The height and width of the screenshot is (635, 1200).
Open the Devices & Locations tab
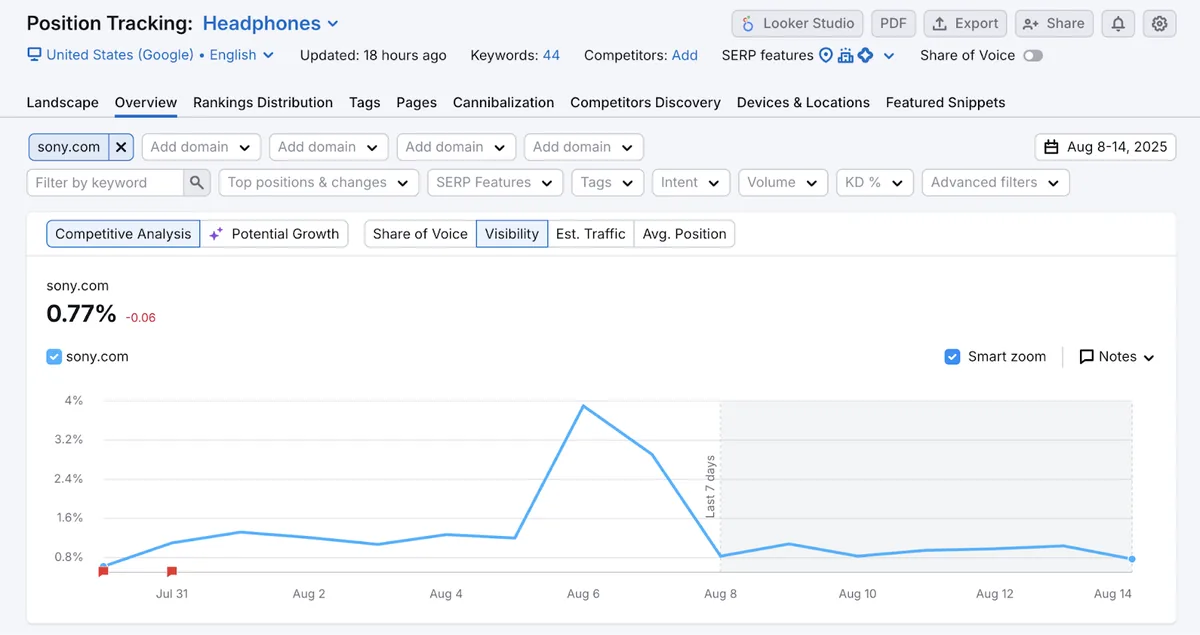(803, 102)
